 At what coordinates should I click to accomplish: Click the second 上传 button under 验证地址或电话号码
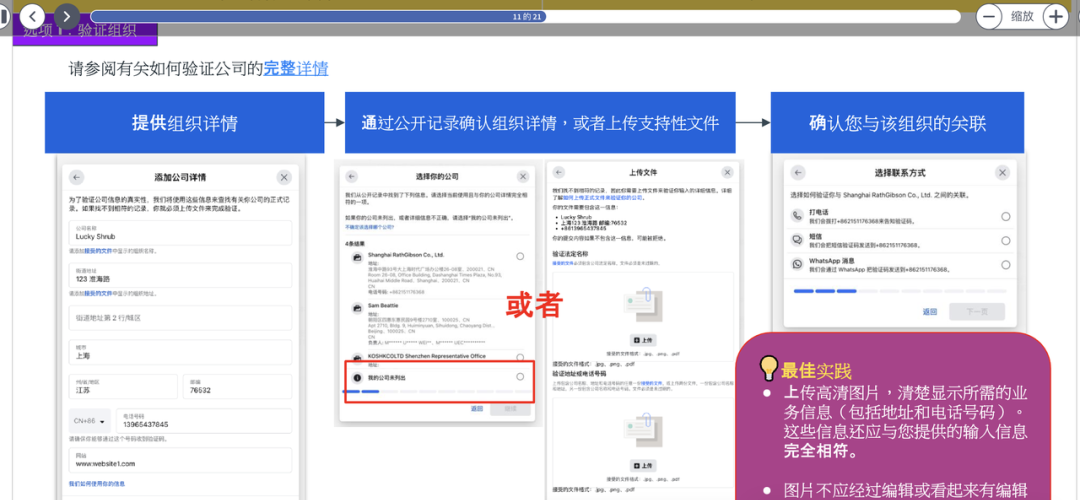click(x=643, y=465)
